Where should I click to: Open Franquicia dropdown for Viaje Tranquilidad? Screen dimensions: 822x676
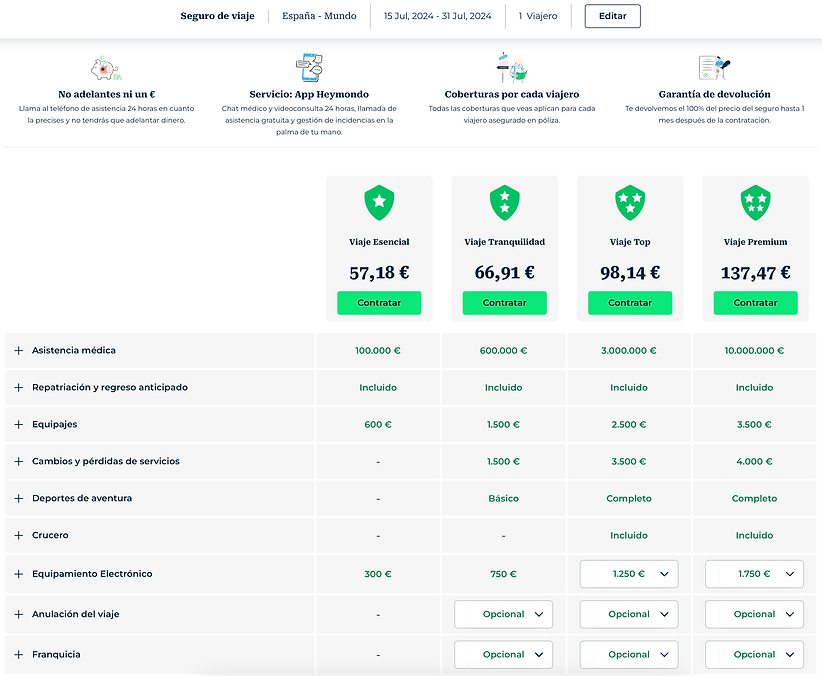[503, 654]
